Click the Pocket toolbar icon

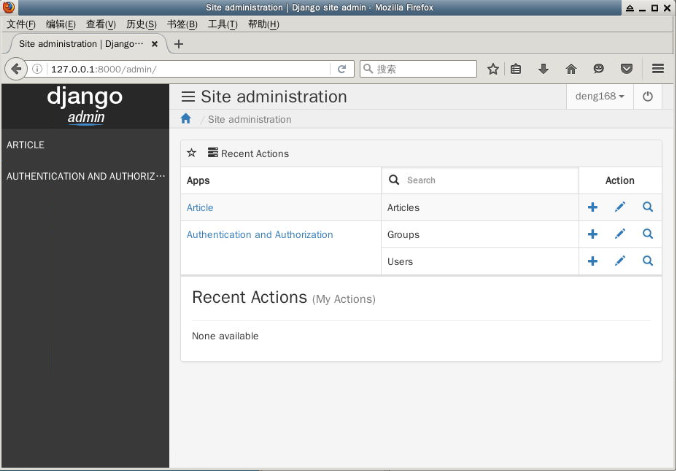(626, 69)
